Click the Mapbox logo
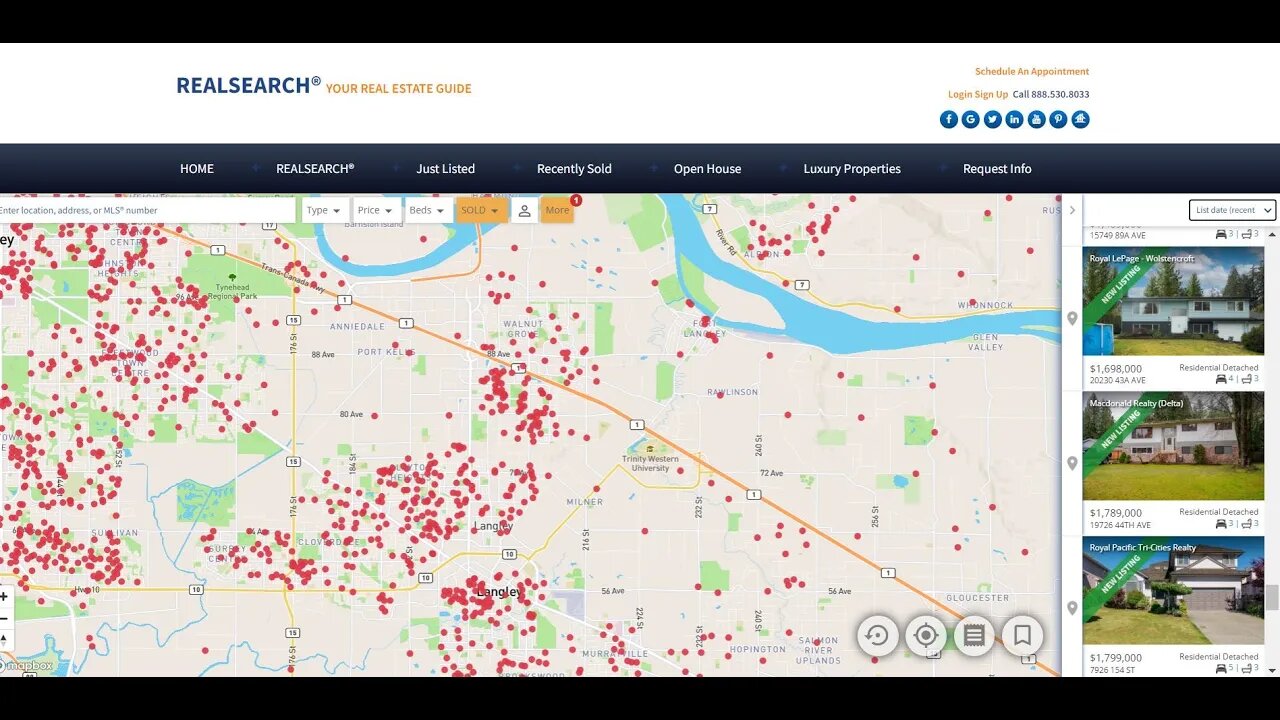This screenshot has width=1280, height=720. point(27,666)
